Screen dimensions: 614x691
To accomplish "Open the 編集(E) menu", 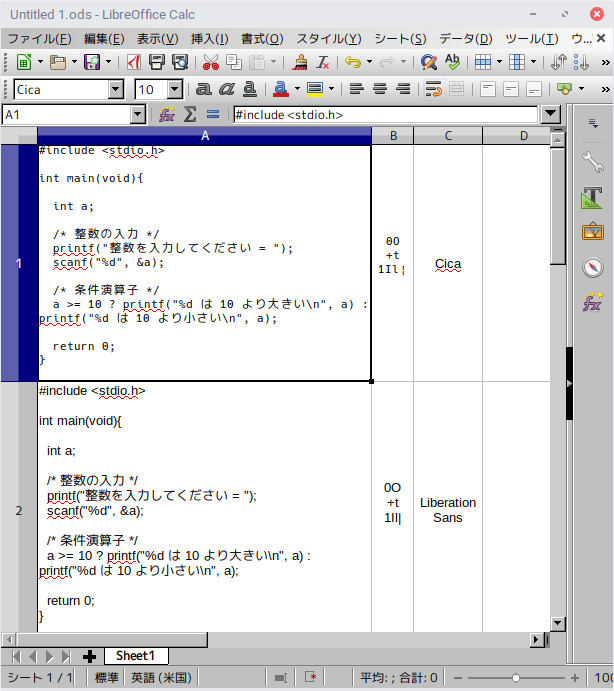I will 104,39.
